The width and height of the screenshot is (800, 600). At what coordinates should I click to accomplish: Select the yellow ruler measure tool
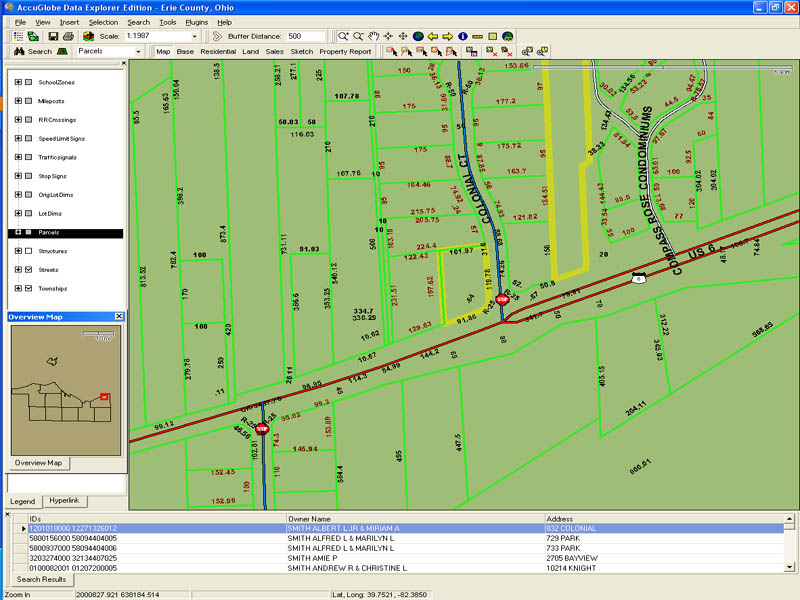pyautogui.click(x=477, y=36)
